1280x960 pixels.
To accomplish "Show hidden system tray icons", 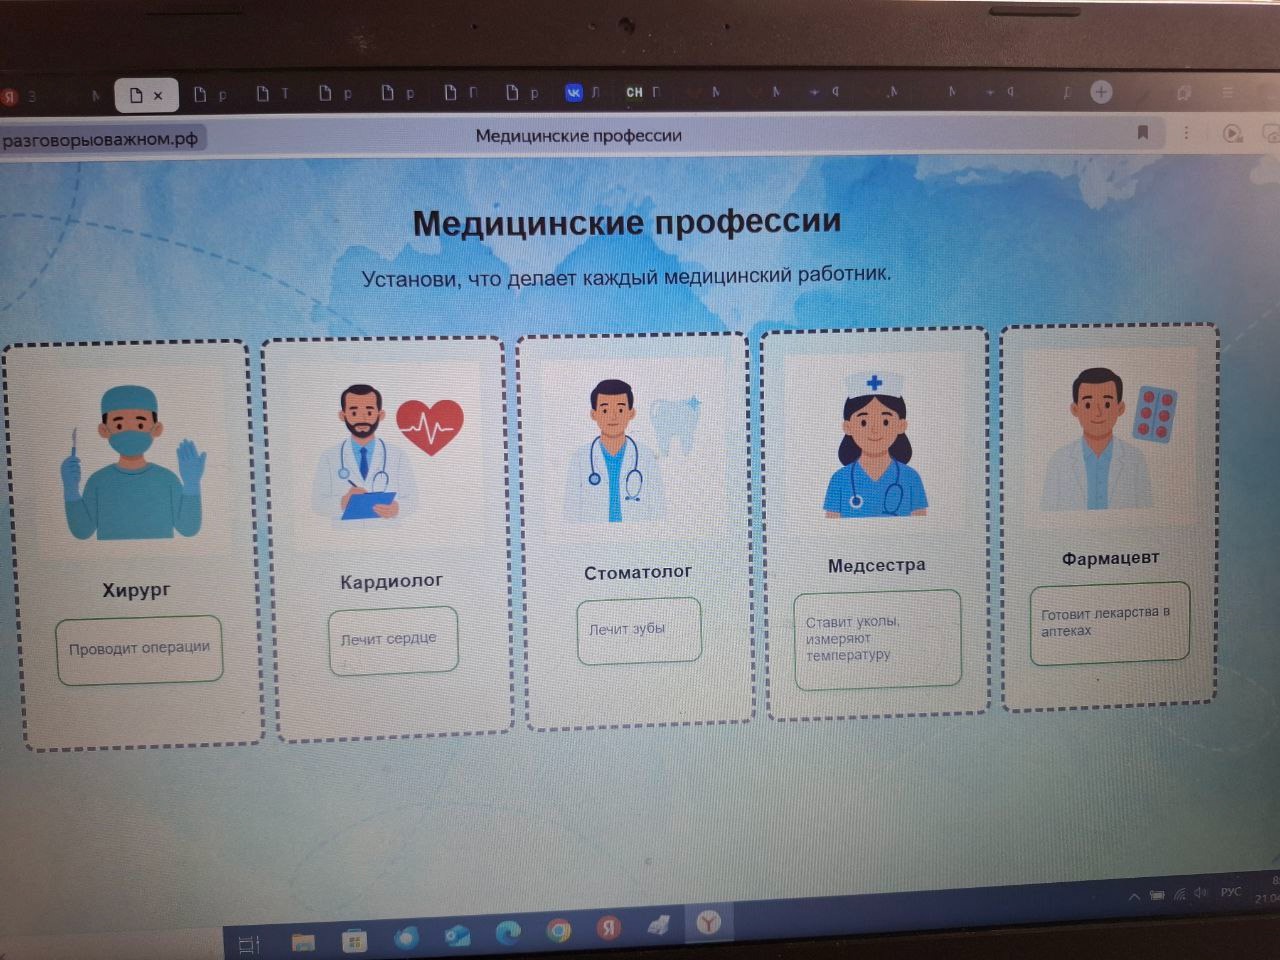I will click(1134, 897).
